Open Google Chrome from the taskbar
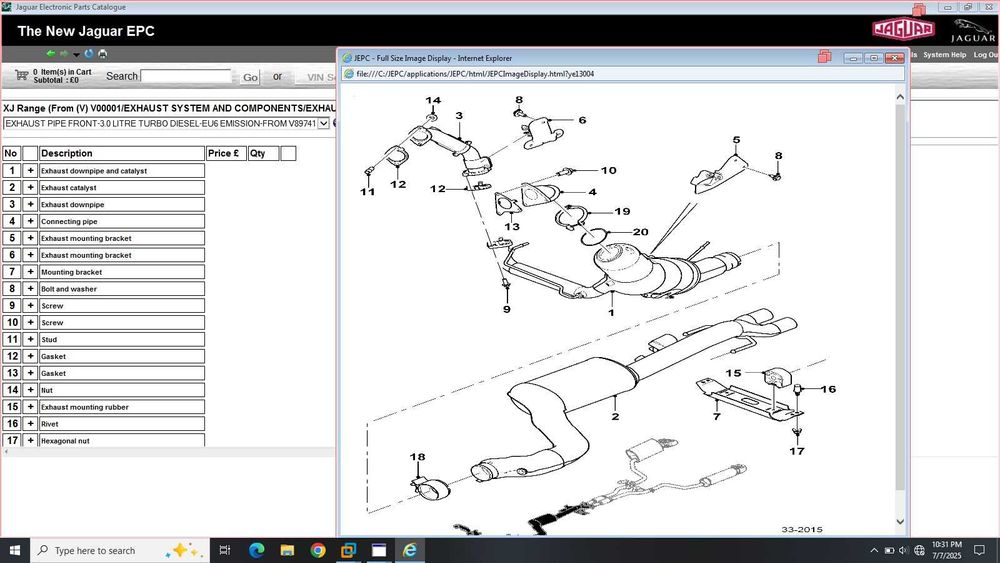The image size is (1000, 563). tap(317, 550)
